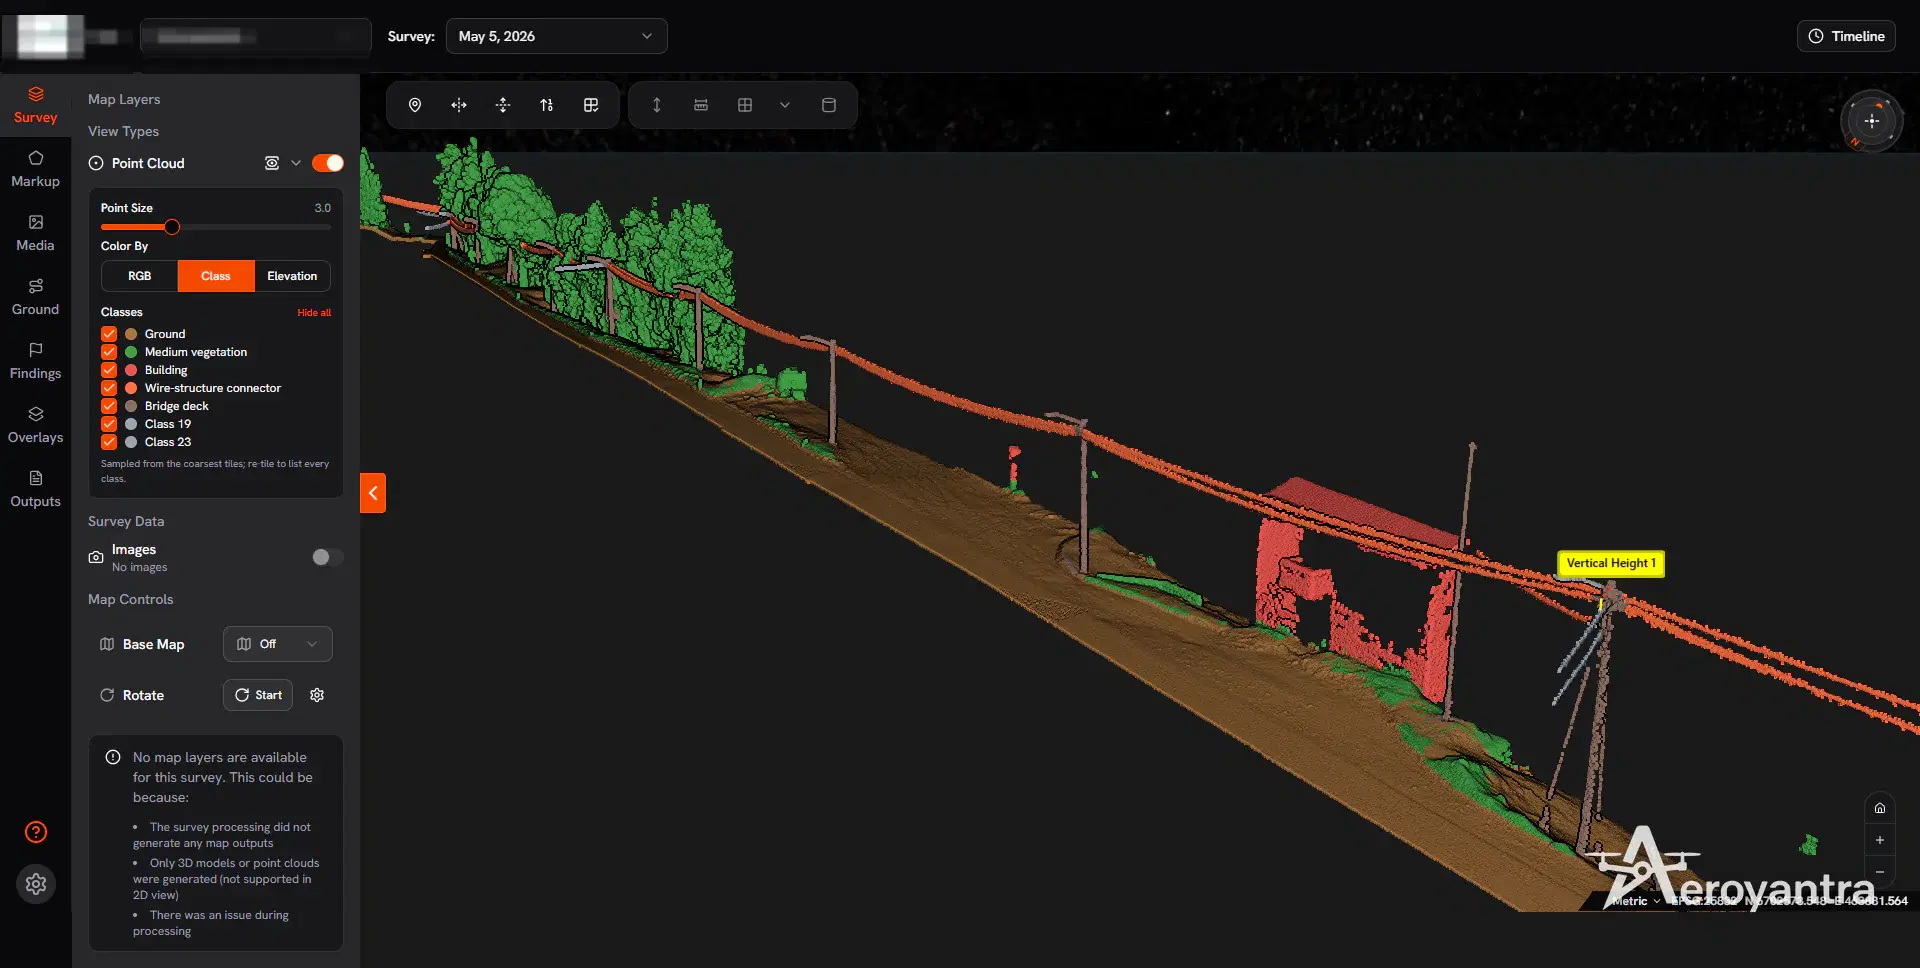Image resolution: width=1920 pixels, height=968 pixels.
Task: Select the cylinder volume tool
Action: (x=829, y=105)
